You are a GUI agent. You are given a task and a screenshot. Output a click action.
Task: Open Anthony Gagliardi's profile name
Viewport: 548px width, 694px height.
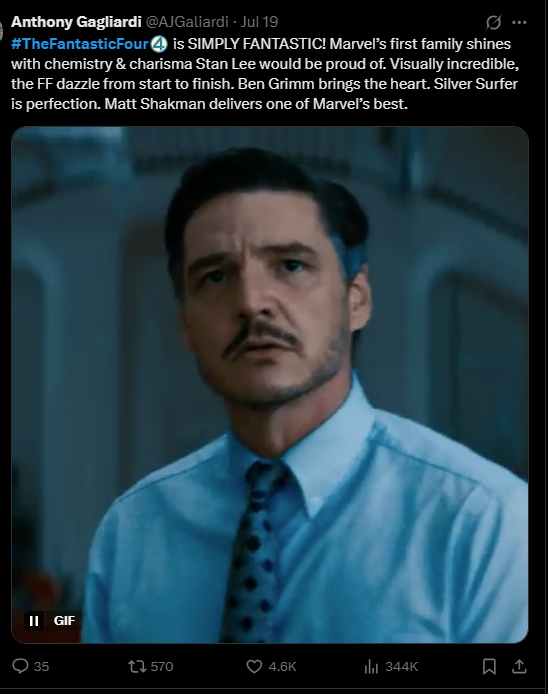(76, 22)
